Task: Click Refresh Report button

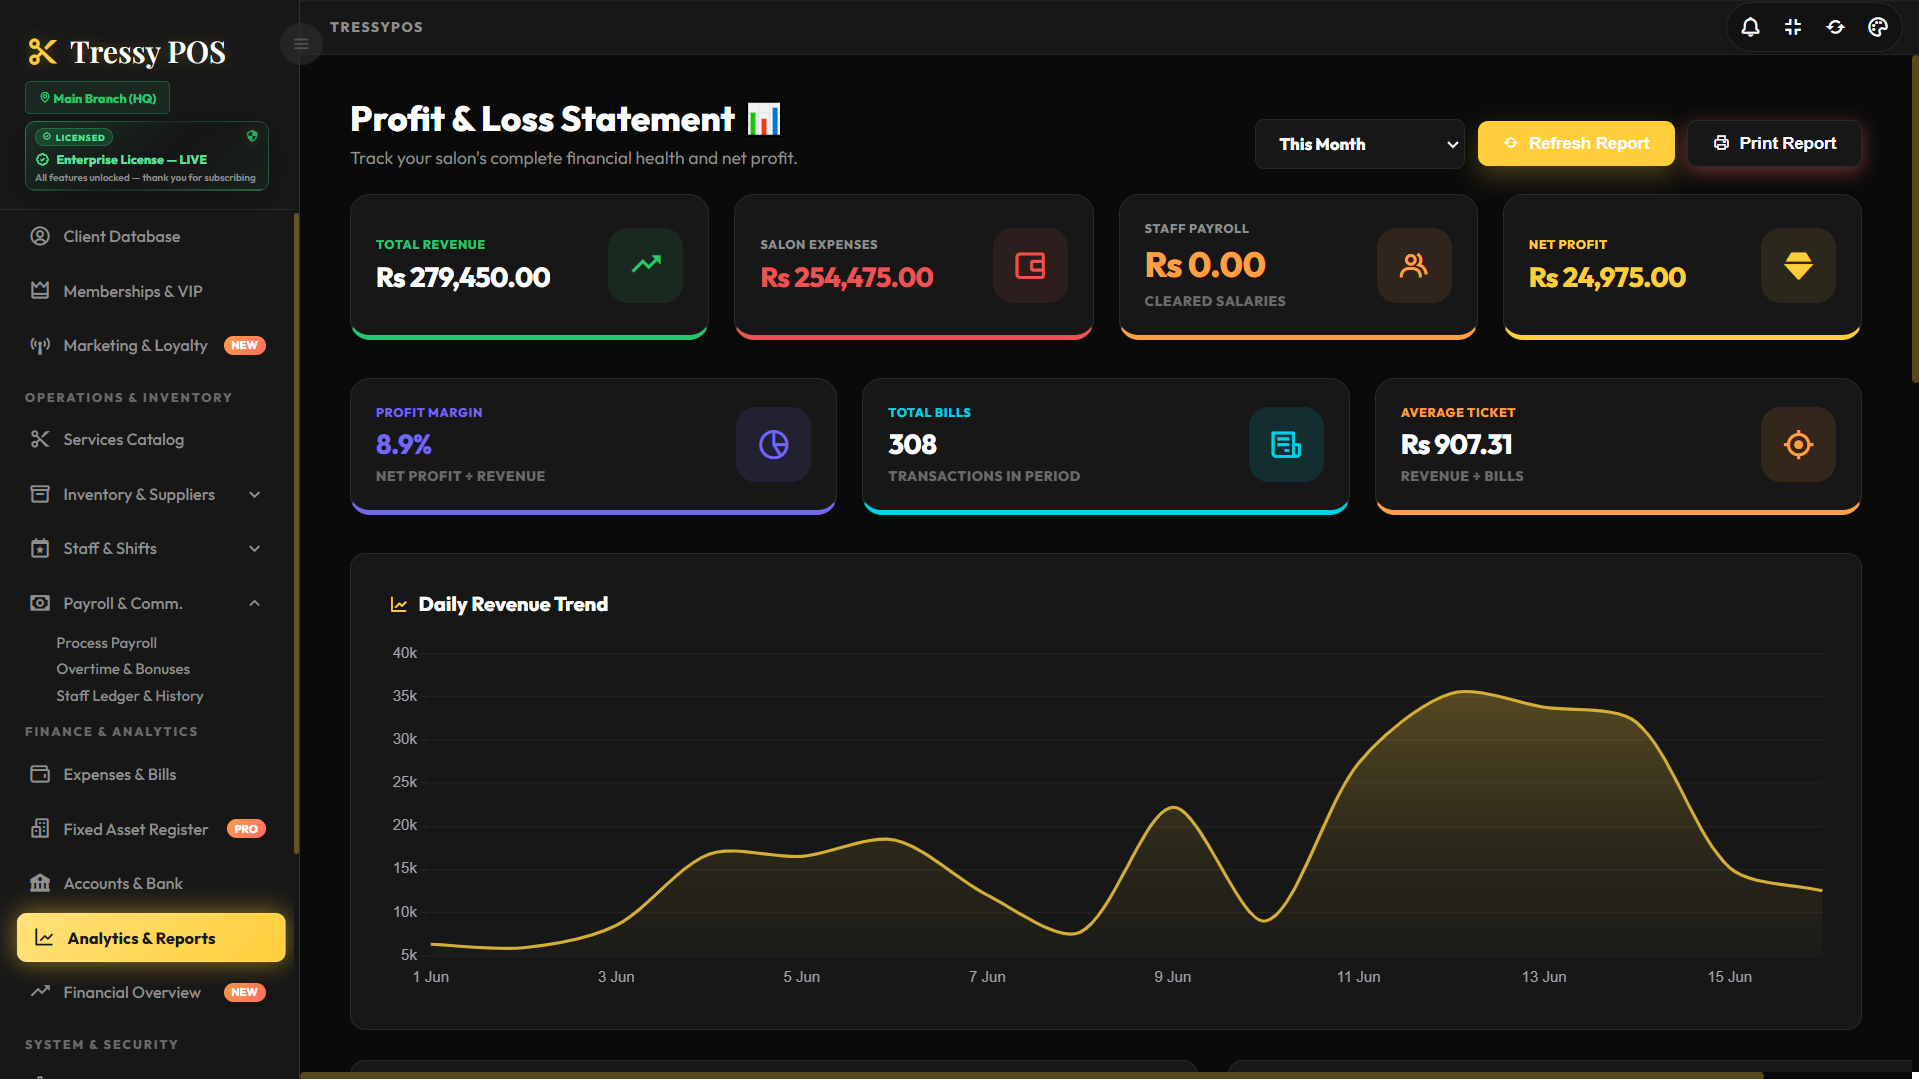Action: pyautogui.click(x=1576, y=143)
